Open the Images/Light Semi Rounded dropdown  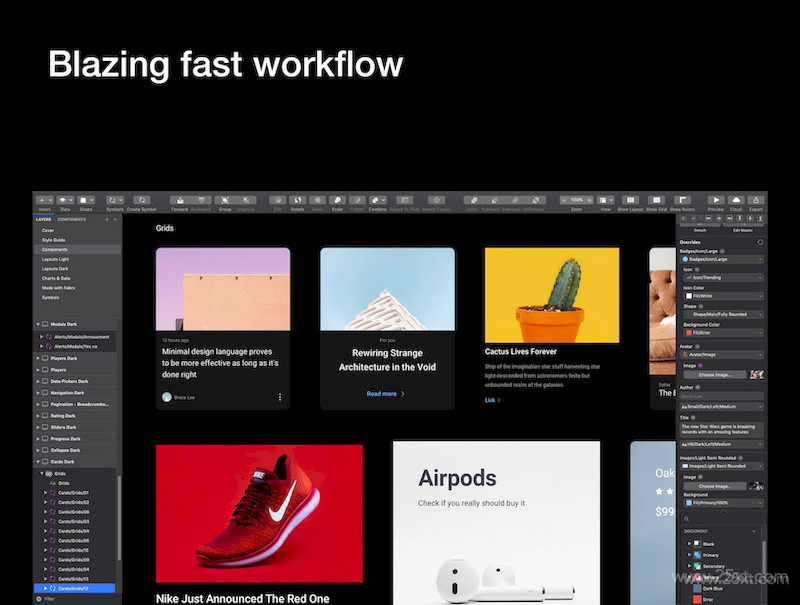(722, 466)
